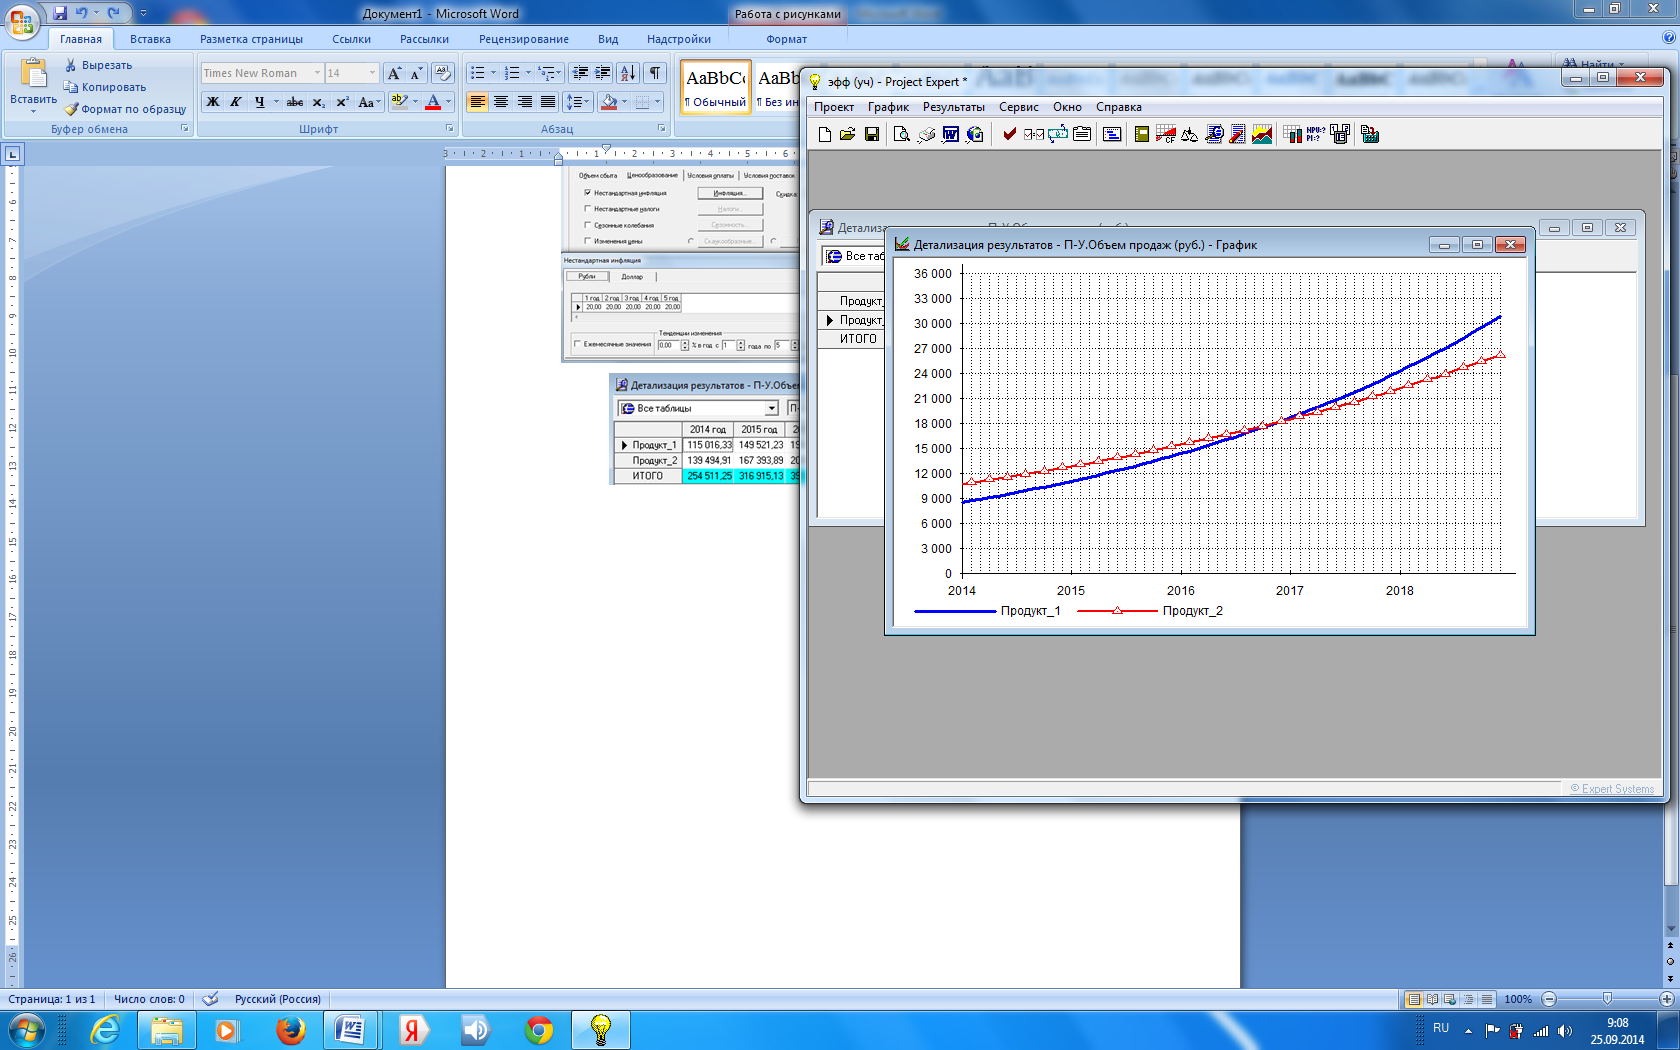Apply red font color swatch
The image size is (1680, 1050).
pyautogui.click(x=433, y=102)
